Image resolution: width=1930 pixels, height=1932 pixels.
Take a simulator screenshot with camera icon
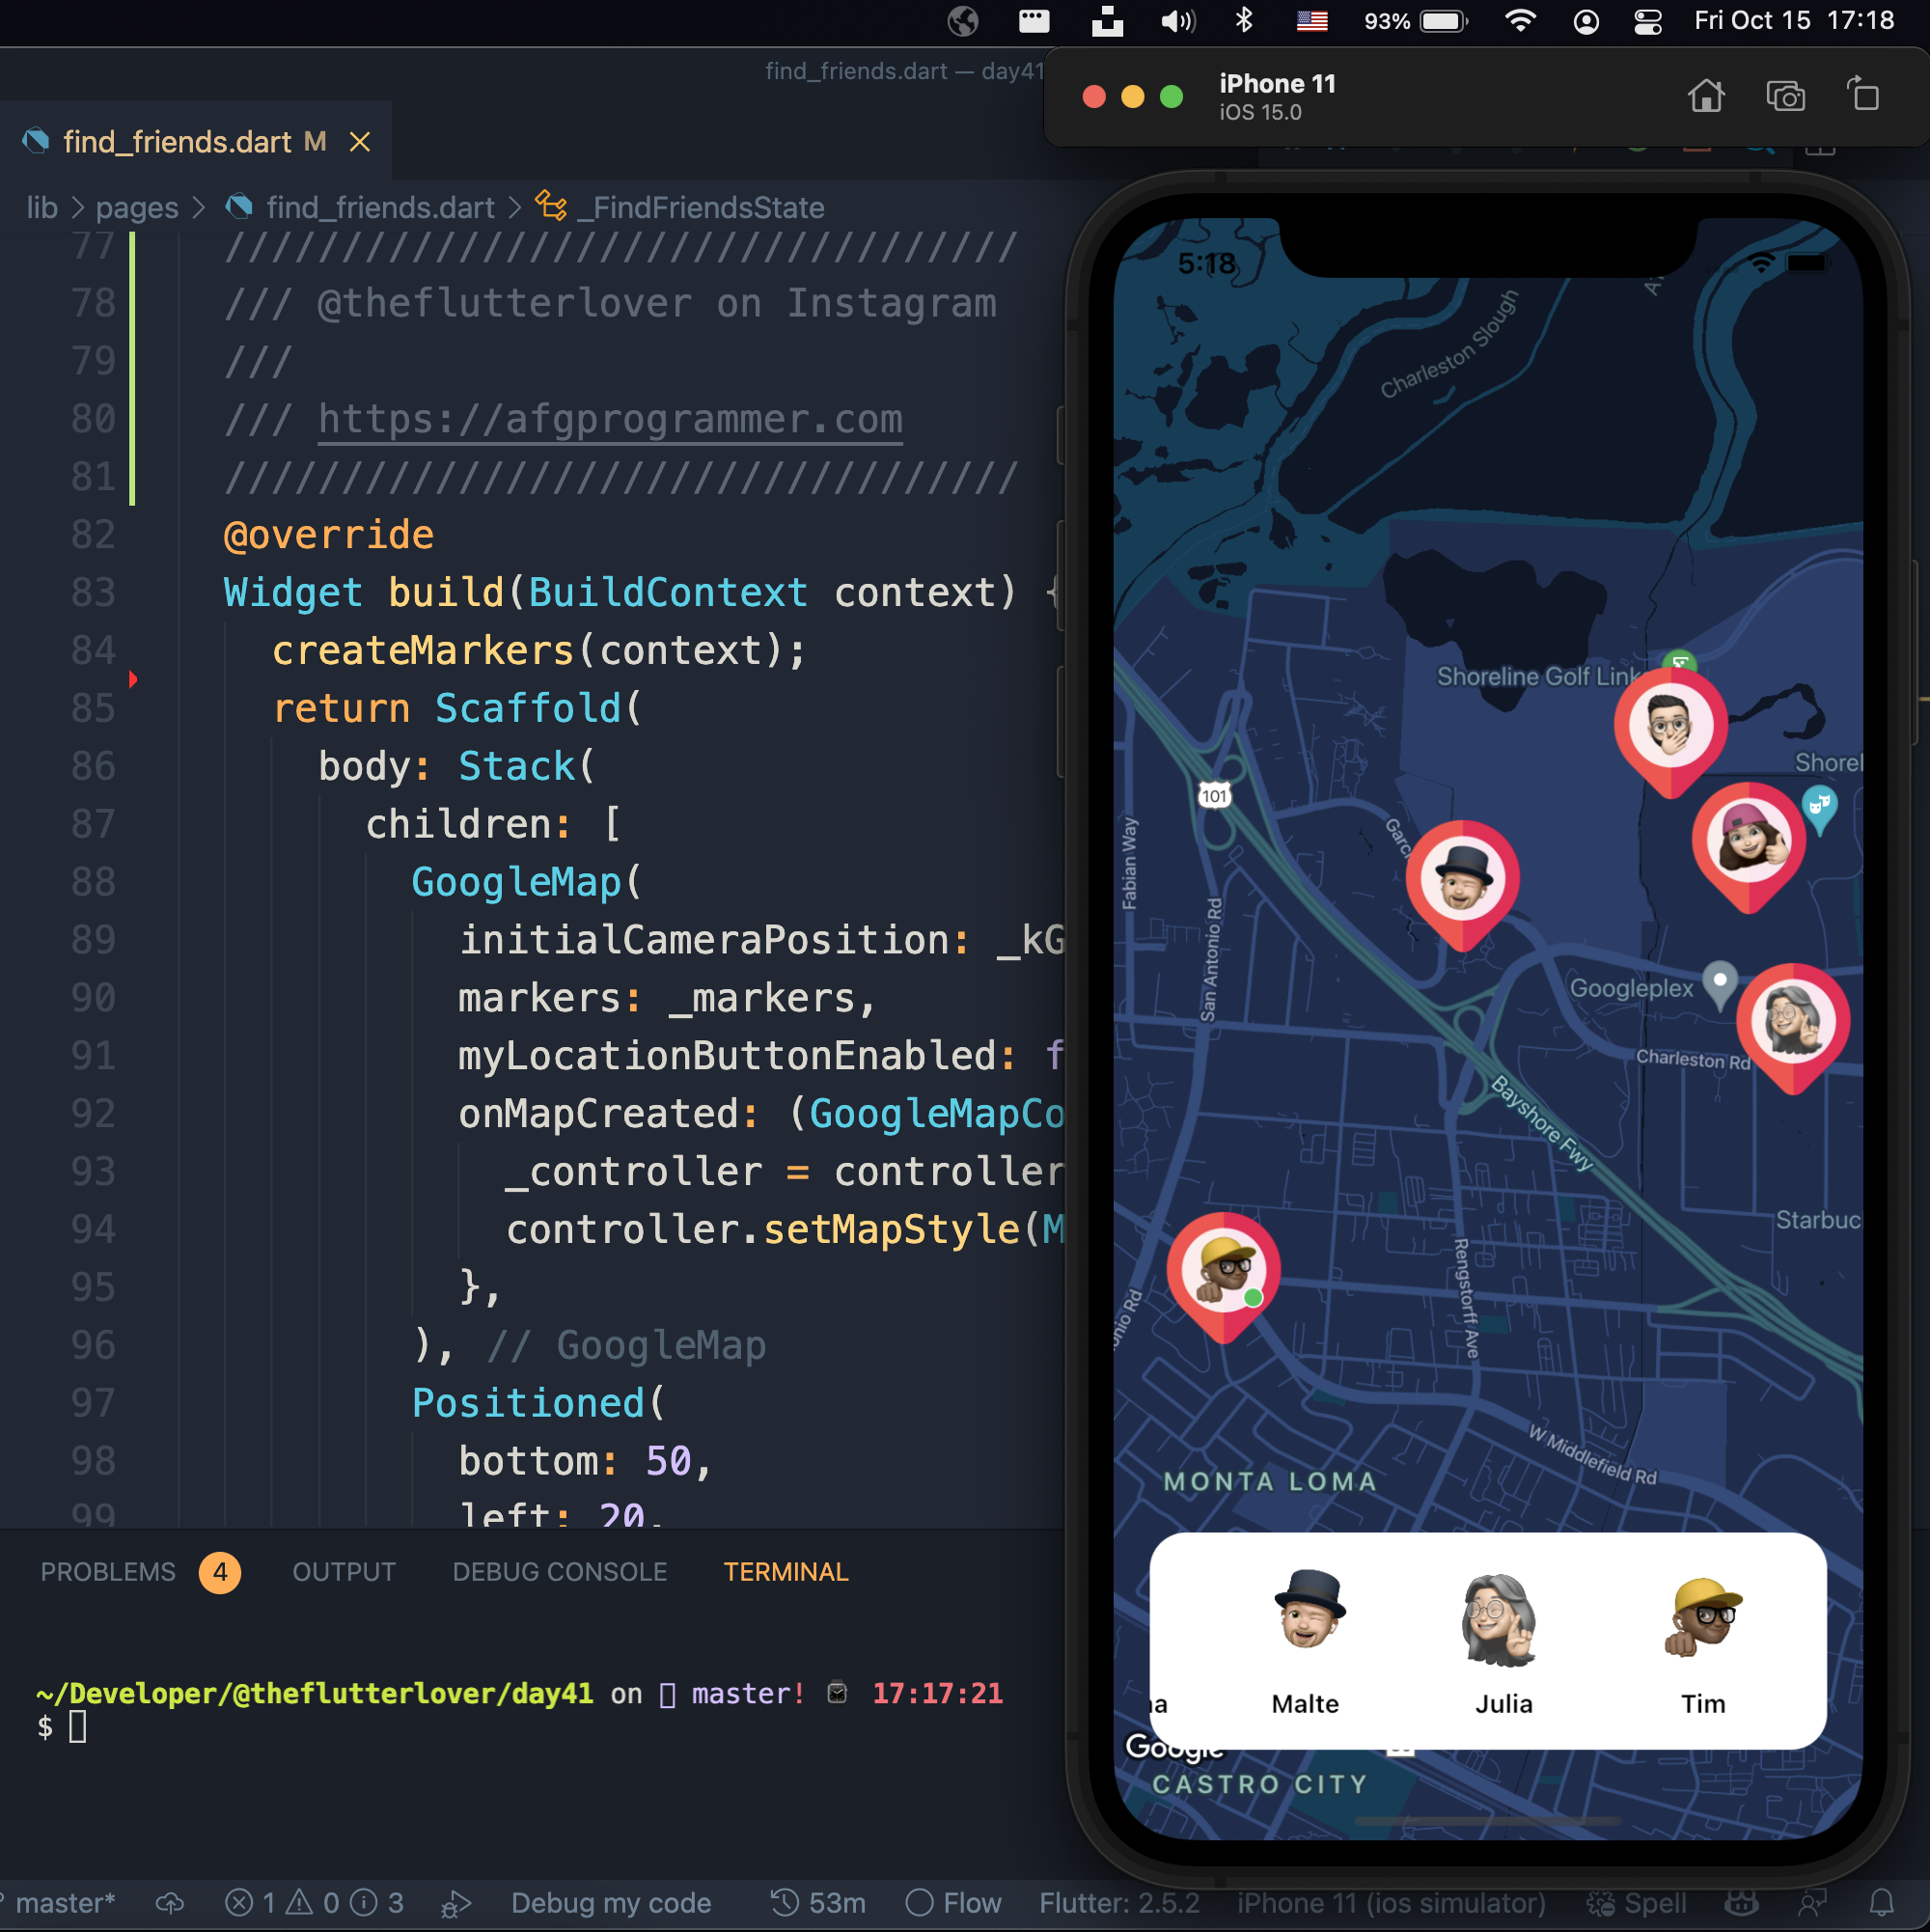coord(1785,96)
